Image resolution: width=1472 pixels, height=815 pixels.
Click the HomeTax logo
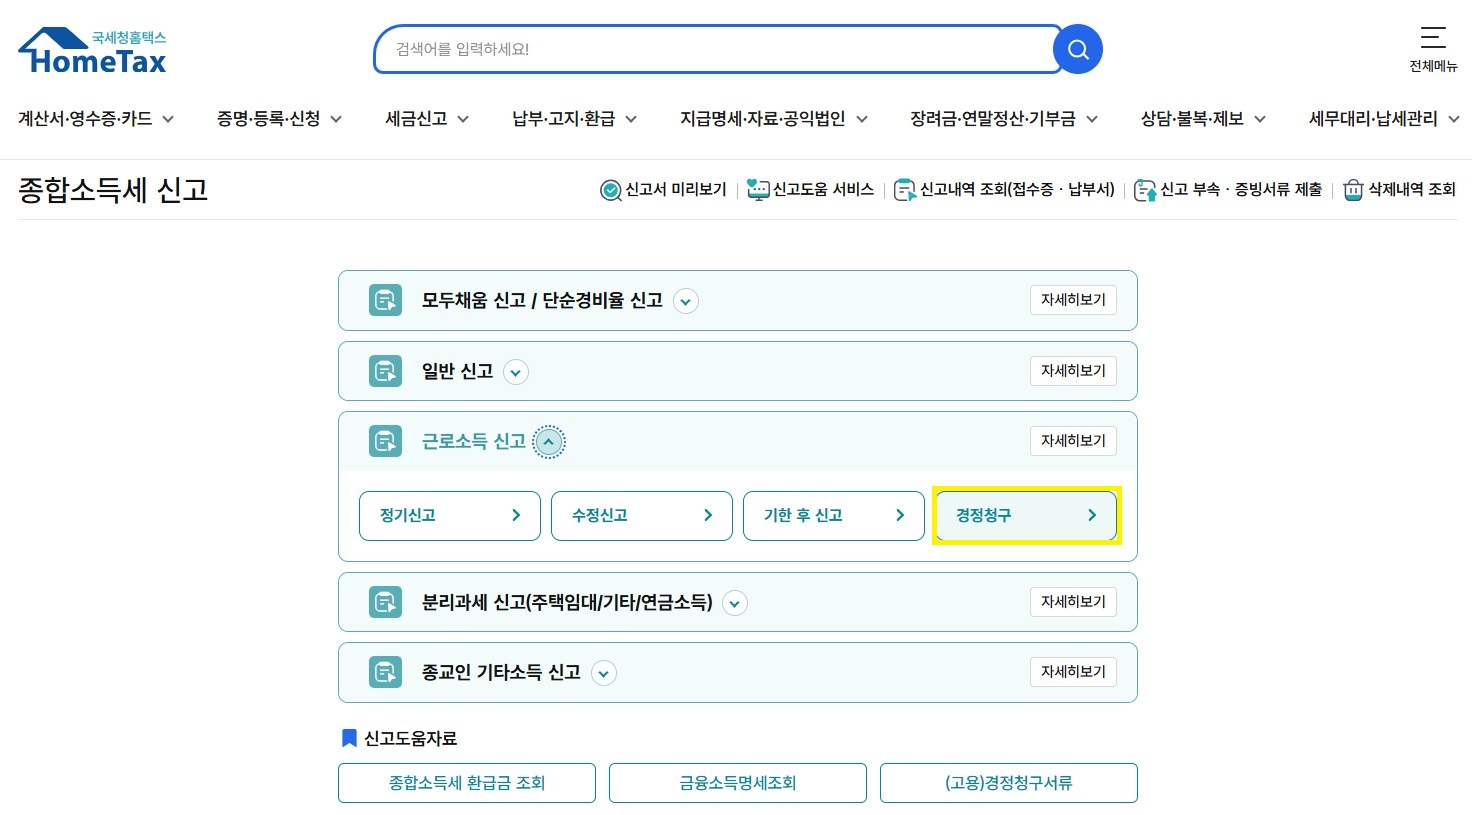pos(92,49)
